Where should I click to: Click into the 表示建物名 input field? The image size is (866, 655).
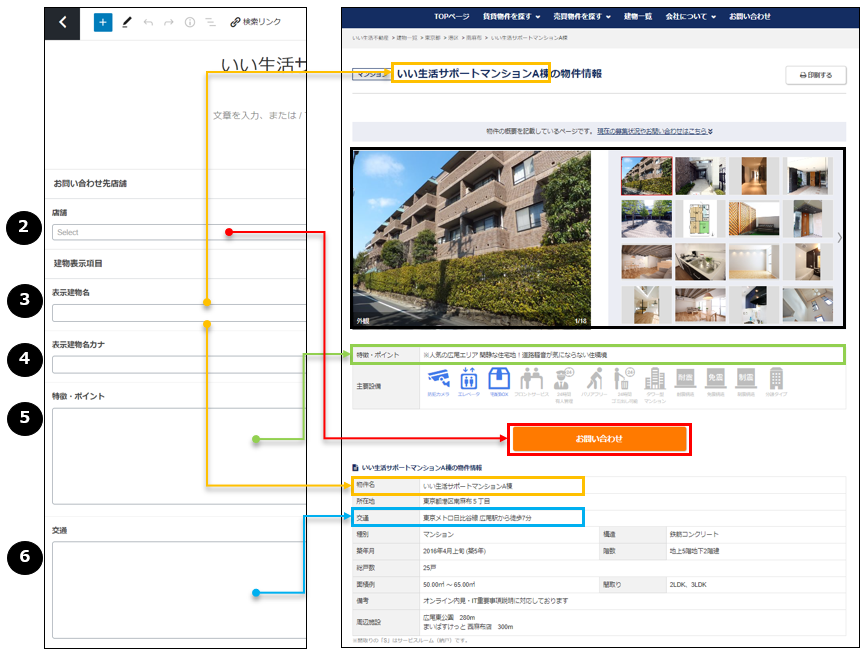point(178,313)
